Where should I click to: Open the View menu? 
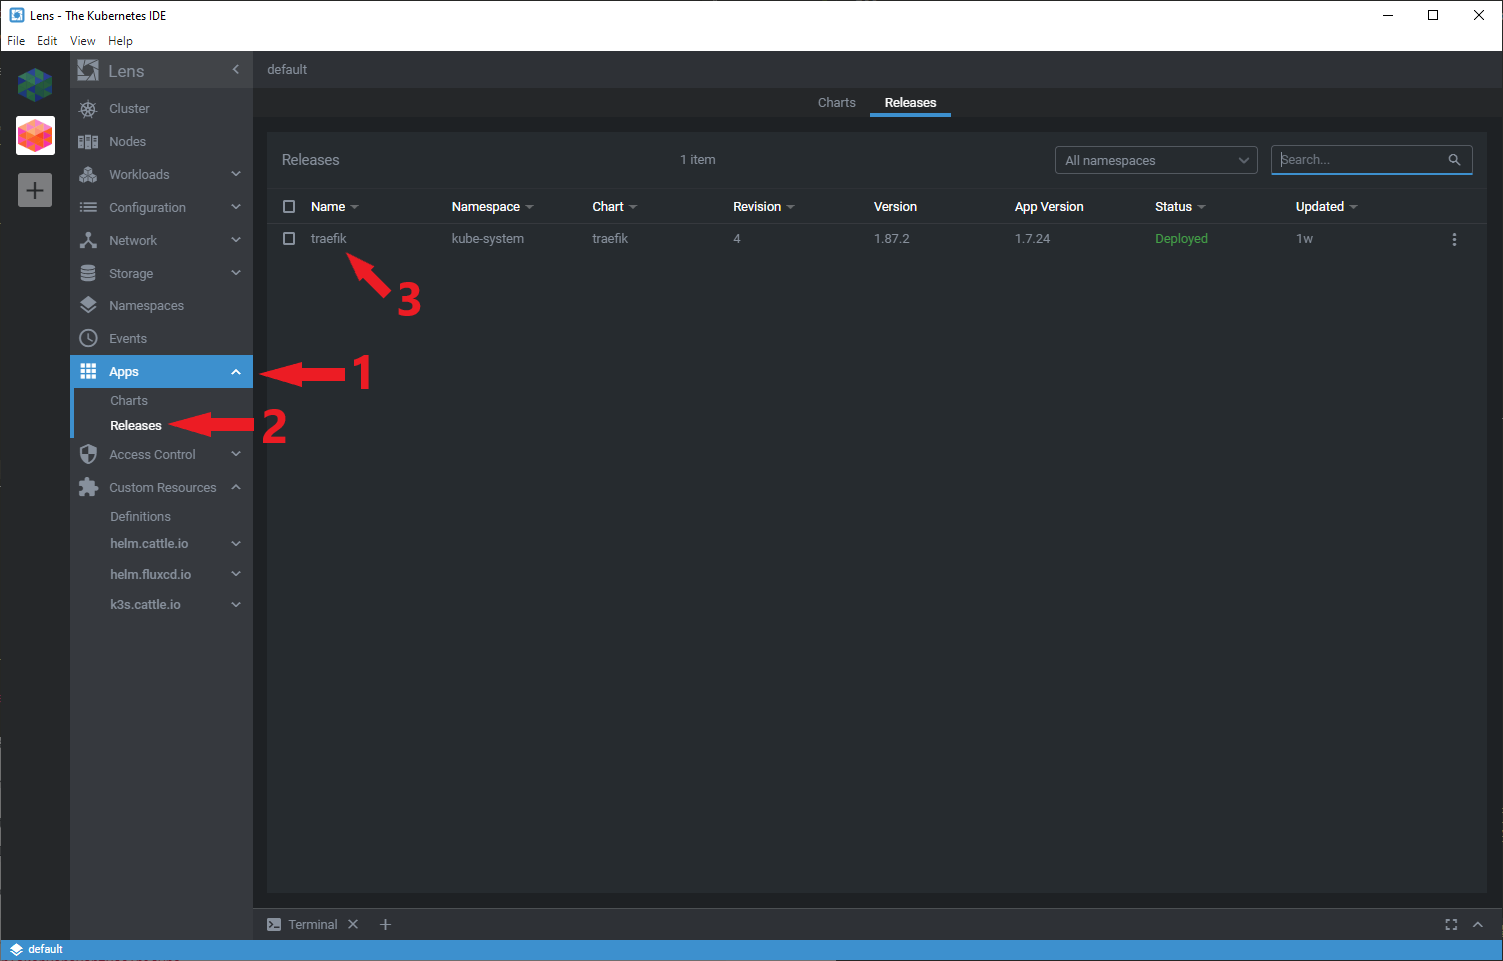(x=82, y=41)
